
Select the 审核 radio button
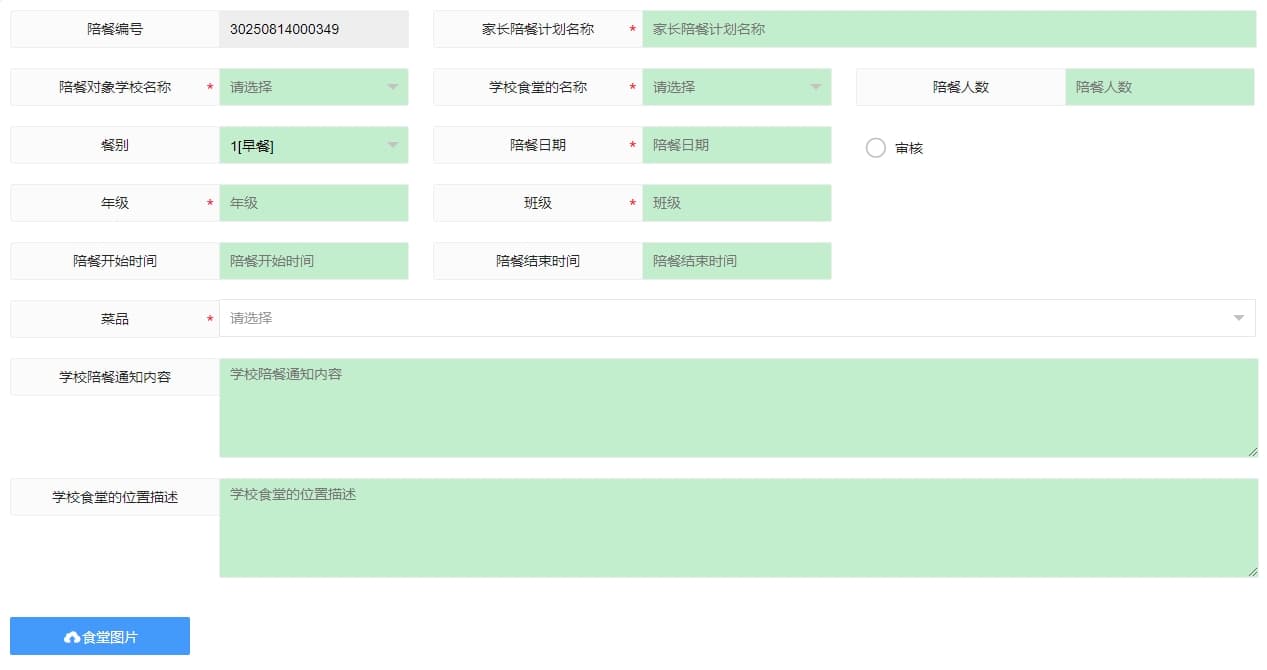click(x=876, y=147)
